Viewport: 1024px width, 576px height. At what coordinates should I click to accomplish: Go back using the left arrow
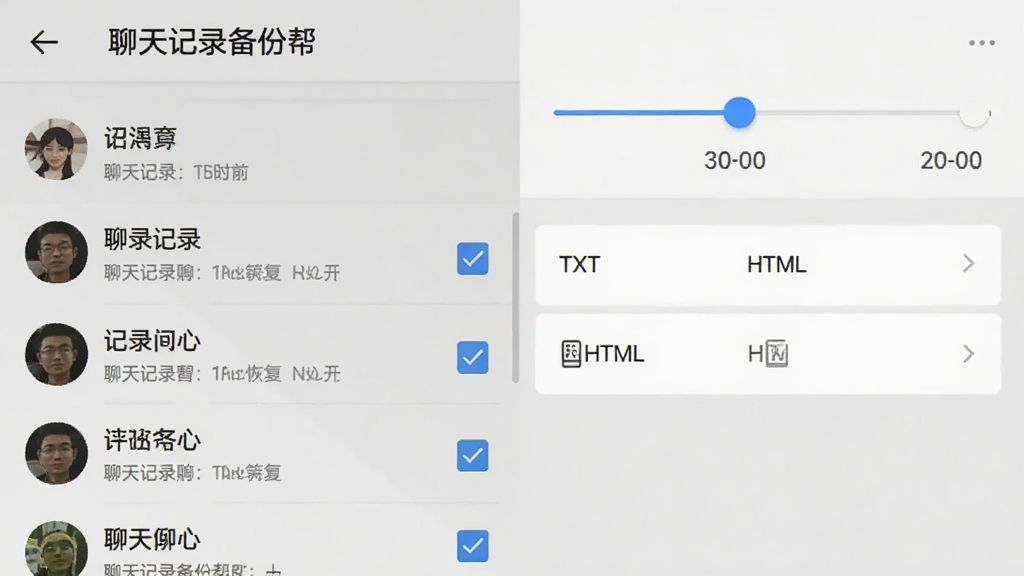[44, 42]
